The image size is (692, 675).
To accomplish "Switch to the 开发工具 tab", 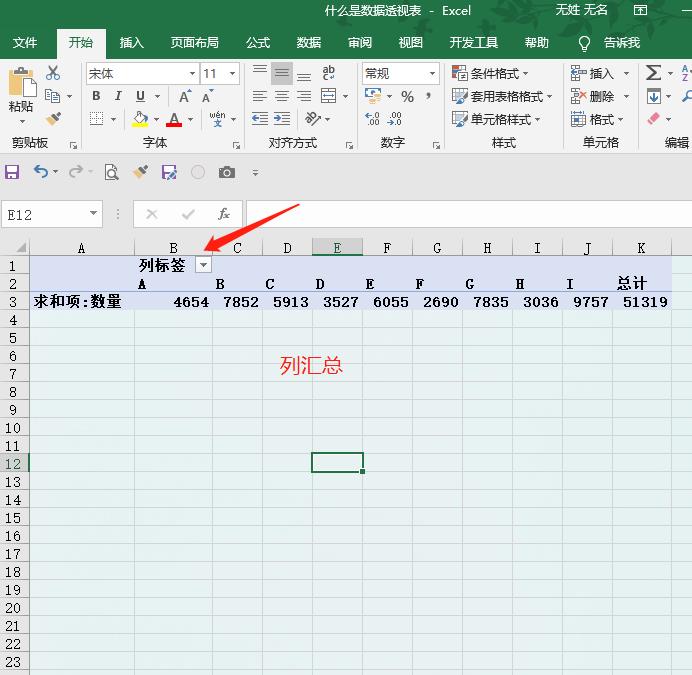I will click(x=474, y=42).
